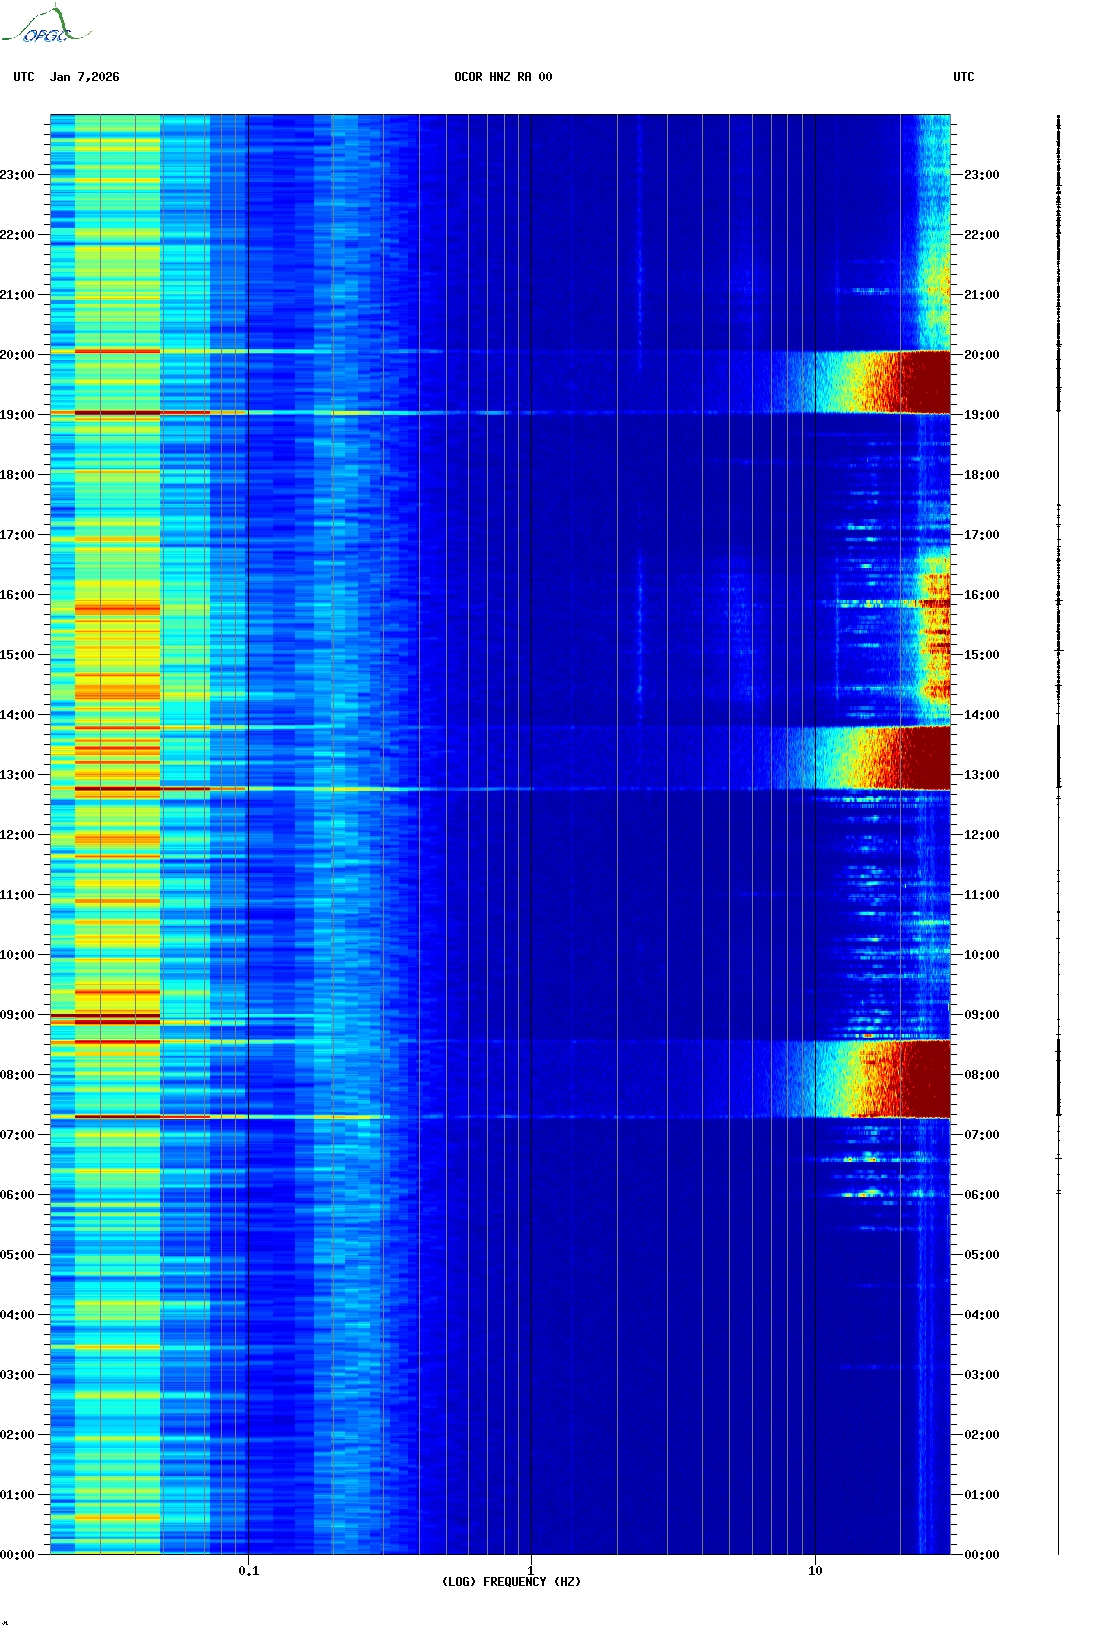The image size is (1102, 1634).
Task: Click the right-axis '11:00' time label
Action: point(982,895)
